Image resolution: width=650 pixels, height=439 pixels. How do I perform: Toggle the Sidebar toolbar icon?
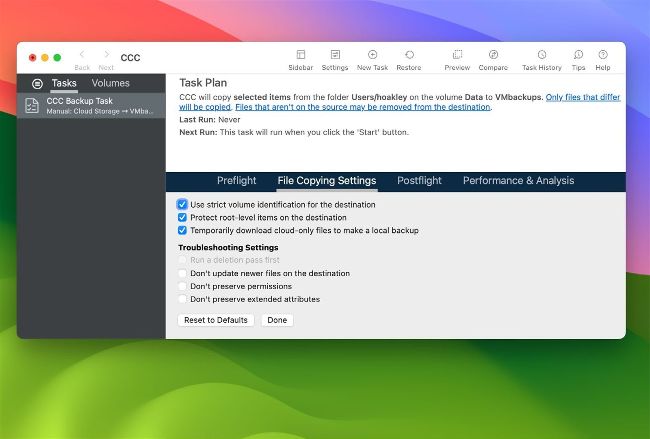299,55
